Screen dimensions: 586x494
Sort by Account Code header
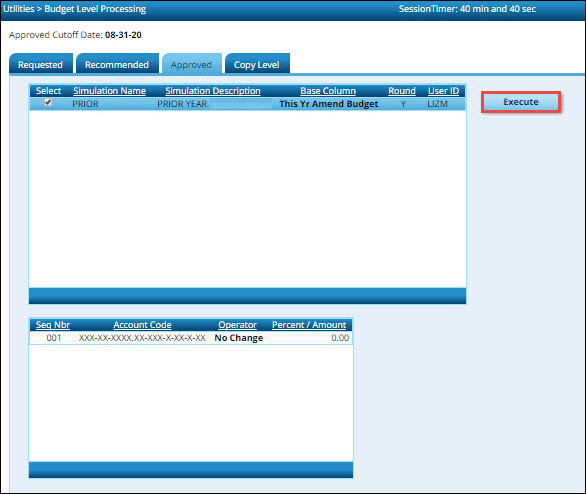tap(142, 325)
